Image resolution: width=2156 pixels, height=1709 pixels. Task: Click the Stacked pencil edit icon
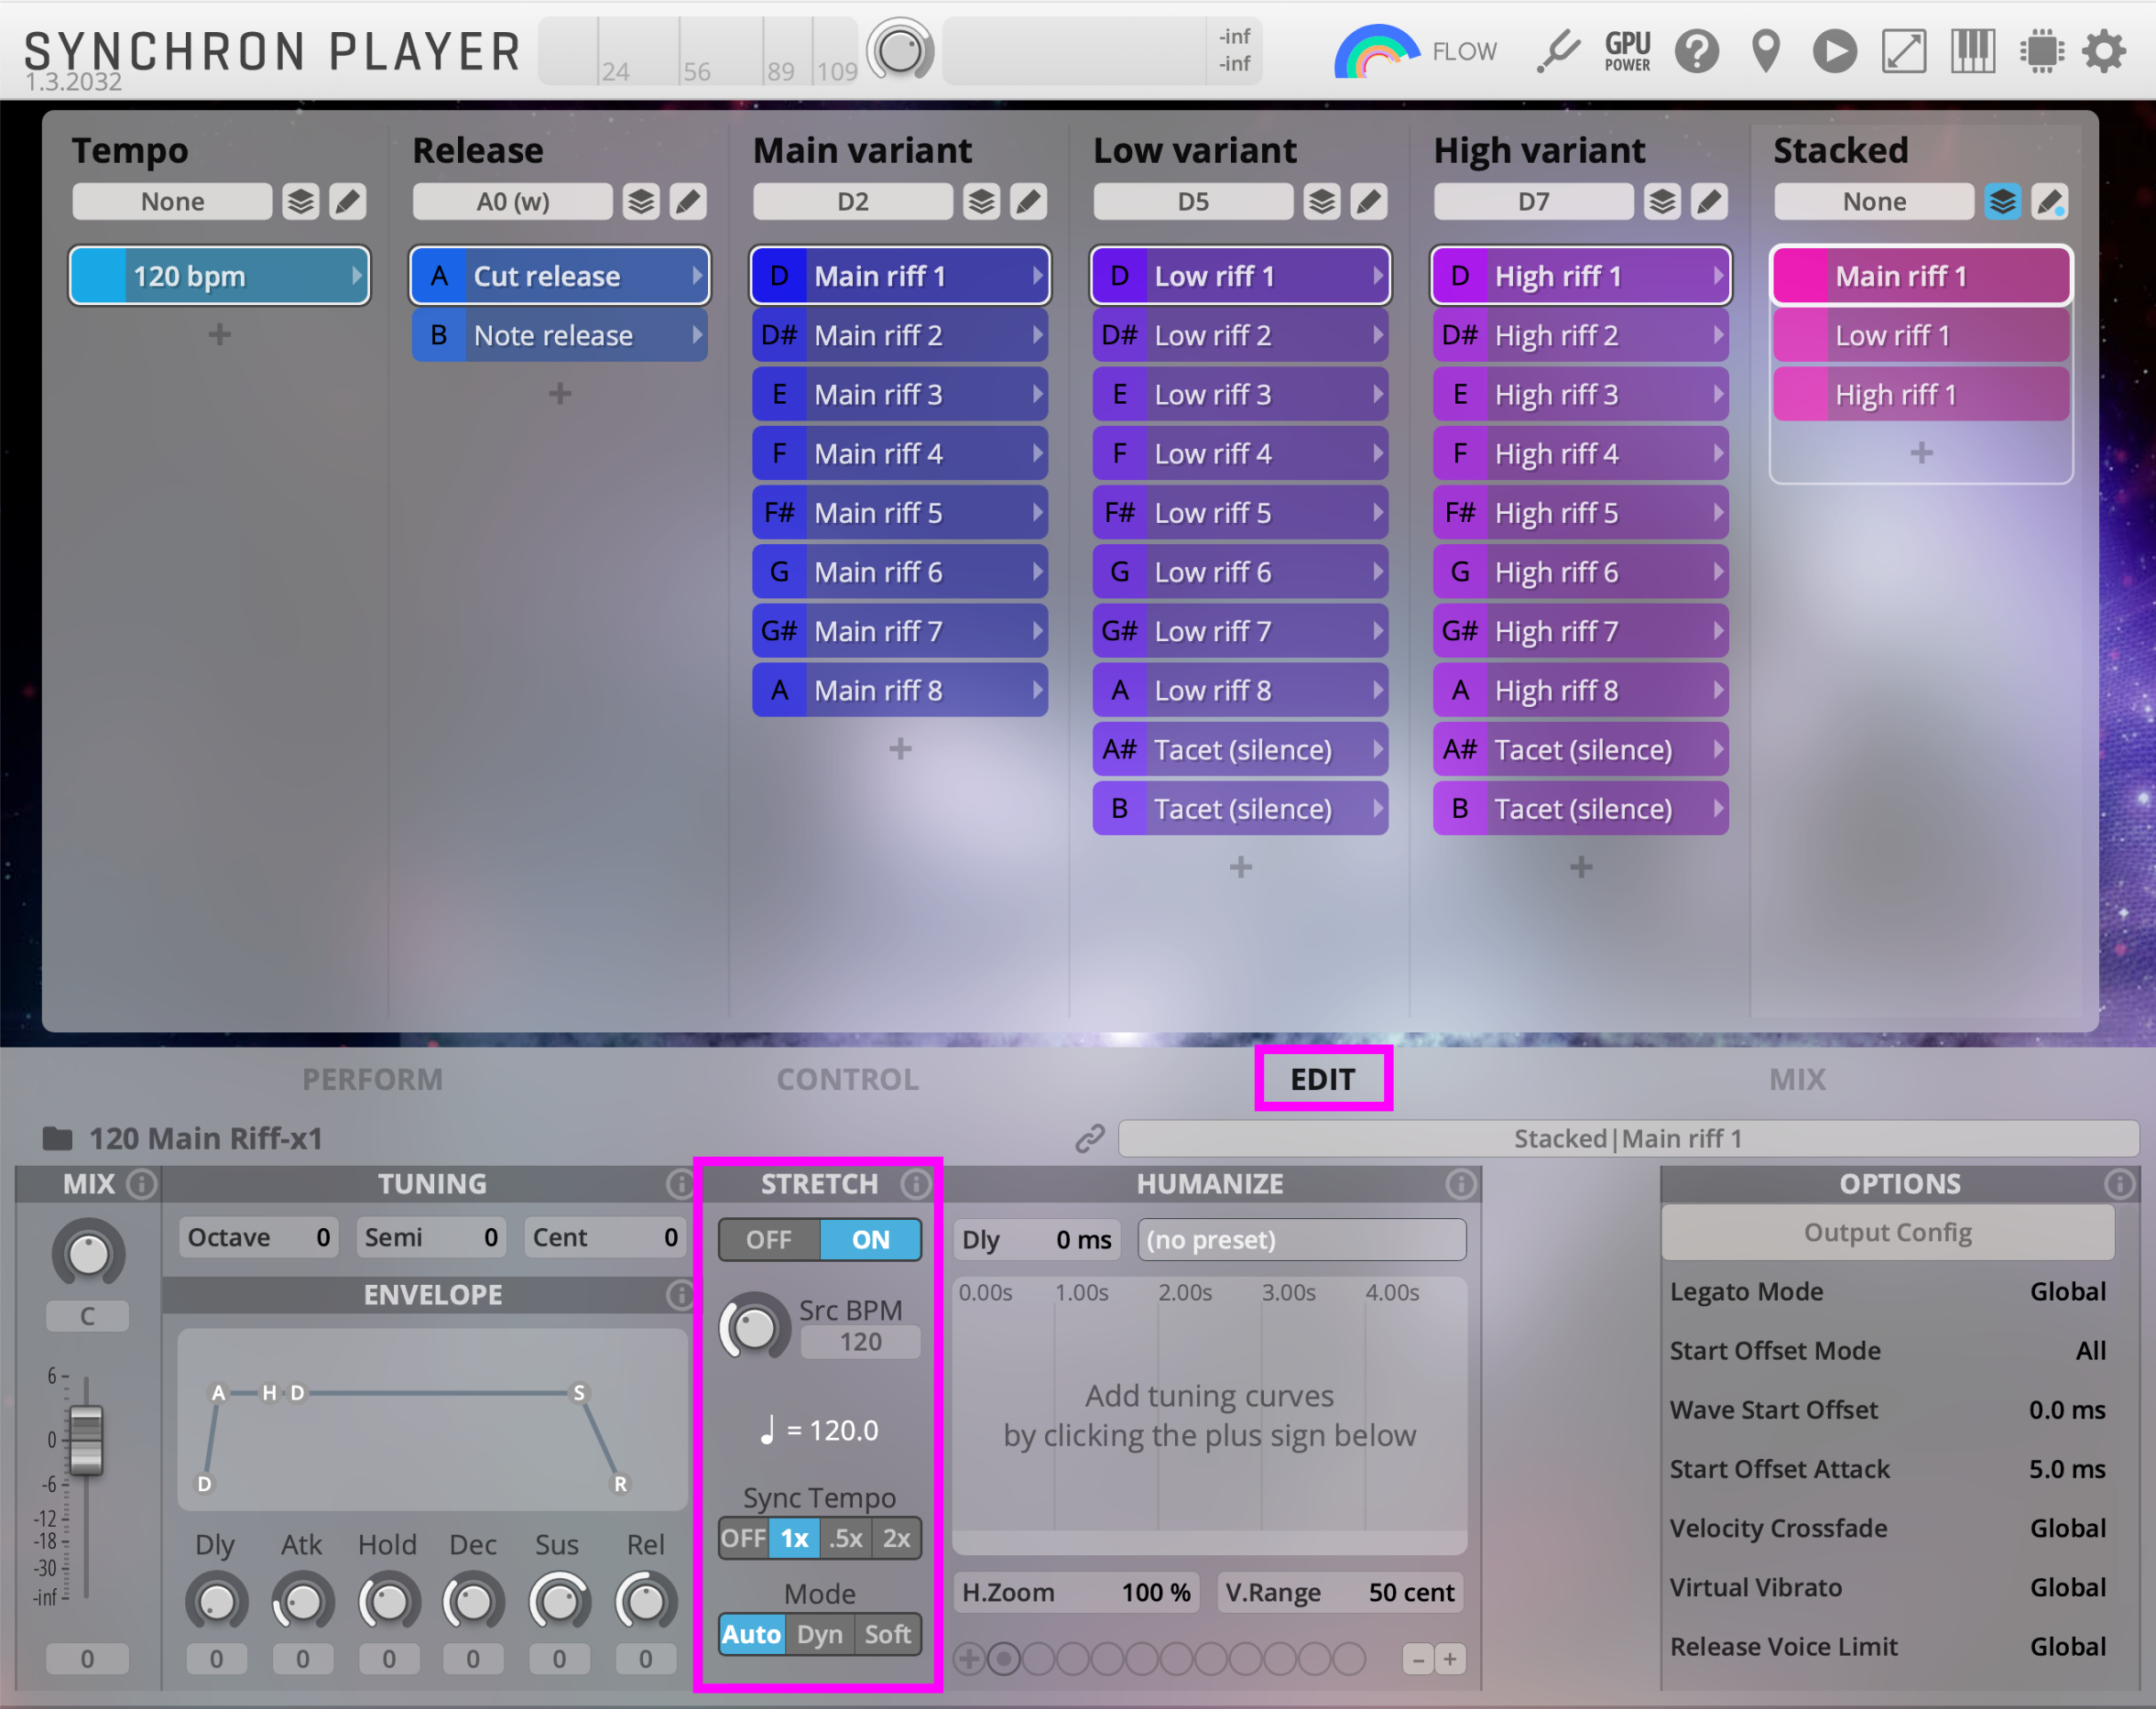tap(2049, 202)
